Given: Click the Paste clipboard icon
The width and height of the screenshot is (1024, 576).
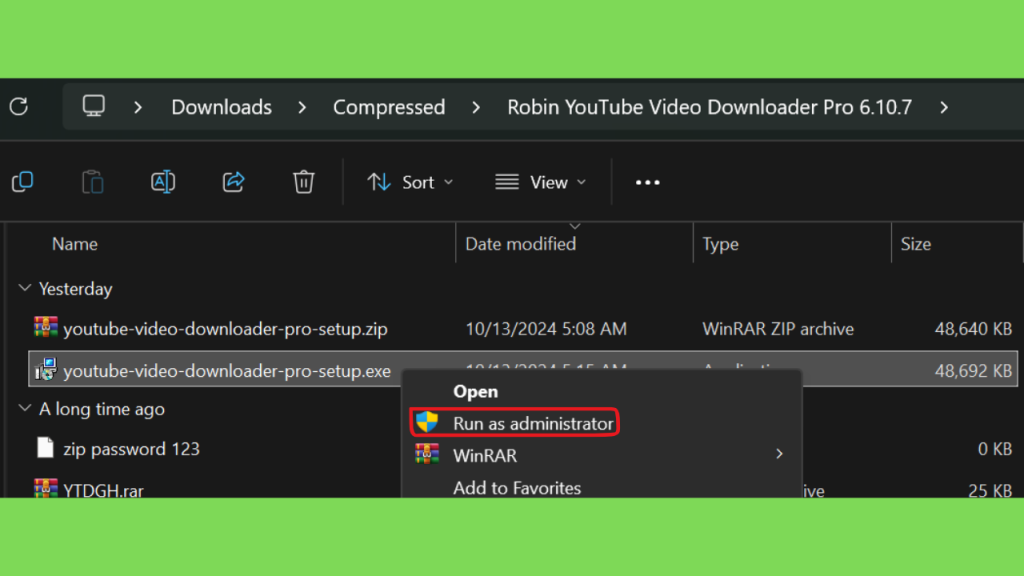Looking at the screenshot, I should [x=93, y=182].
